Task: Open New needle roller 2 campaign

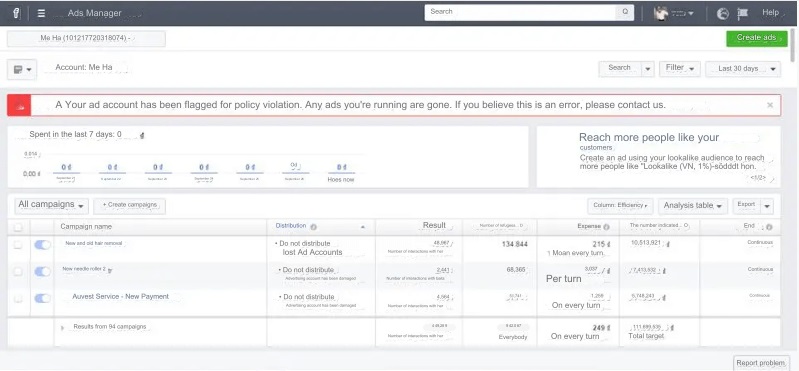Action: click(x=84, y=269)
